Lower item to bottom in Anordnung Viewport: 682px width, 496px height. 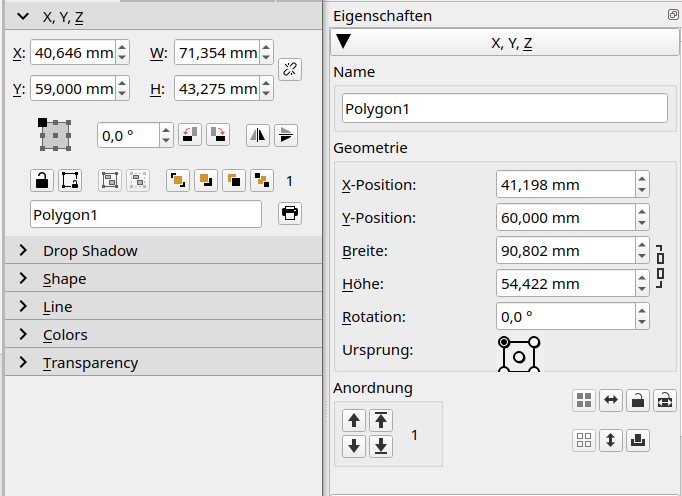[381, 446]
